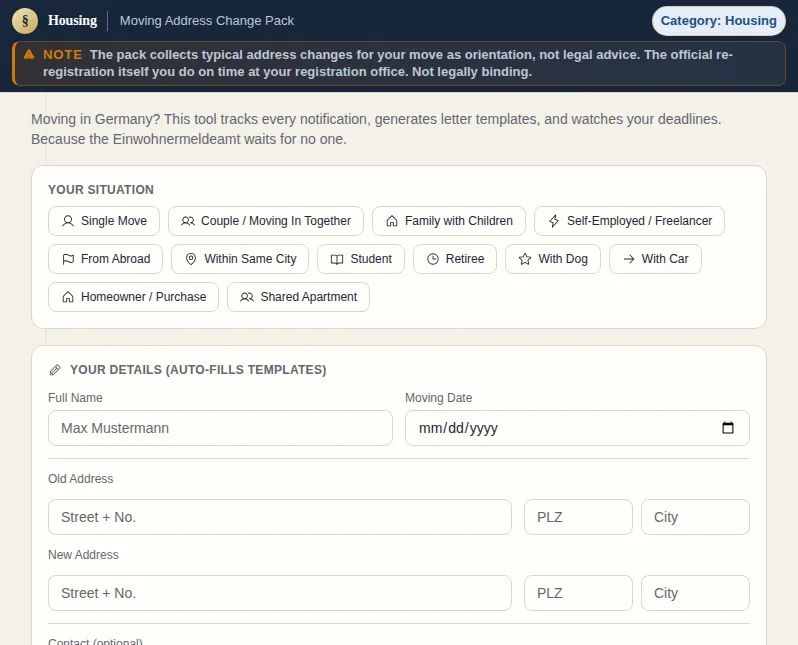Open the calendar picker in Moving Date

(x=728, y=428)
